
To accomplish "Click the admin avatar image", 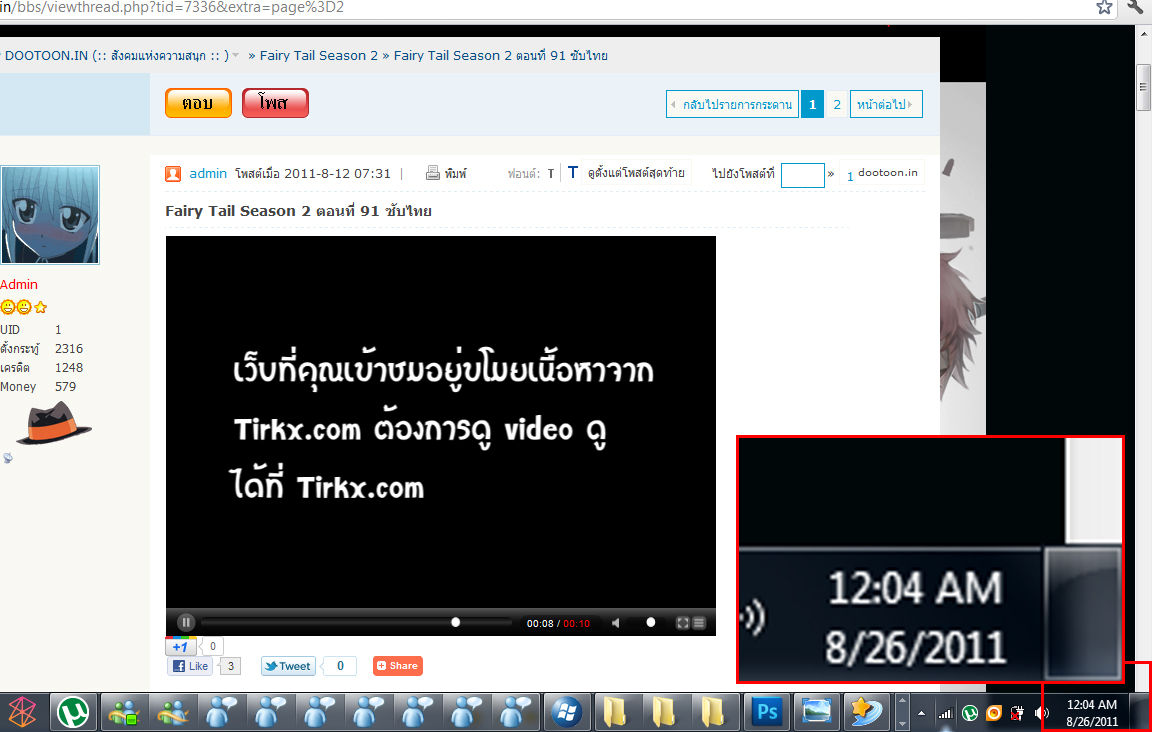I will 50,215.
